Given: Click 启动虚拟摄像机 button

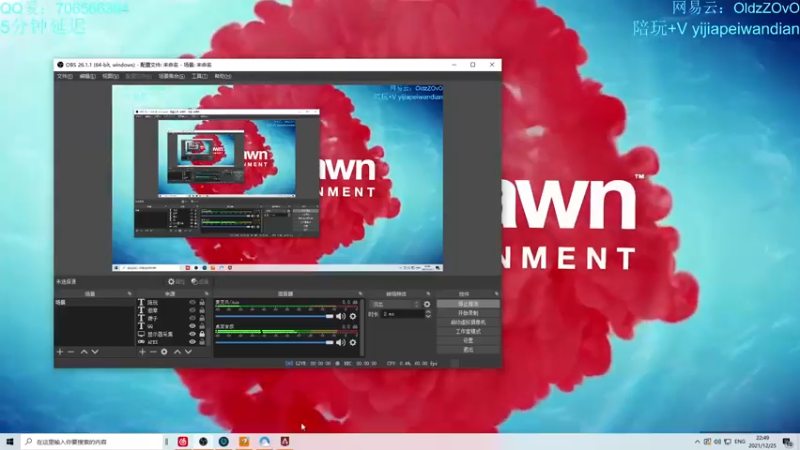Looking at the screenshot, I should pyautogui.click(x=468, y=322).
